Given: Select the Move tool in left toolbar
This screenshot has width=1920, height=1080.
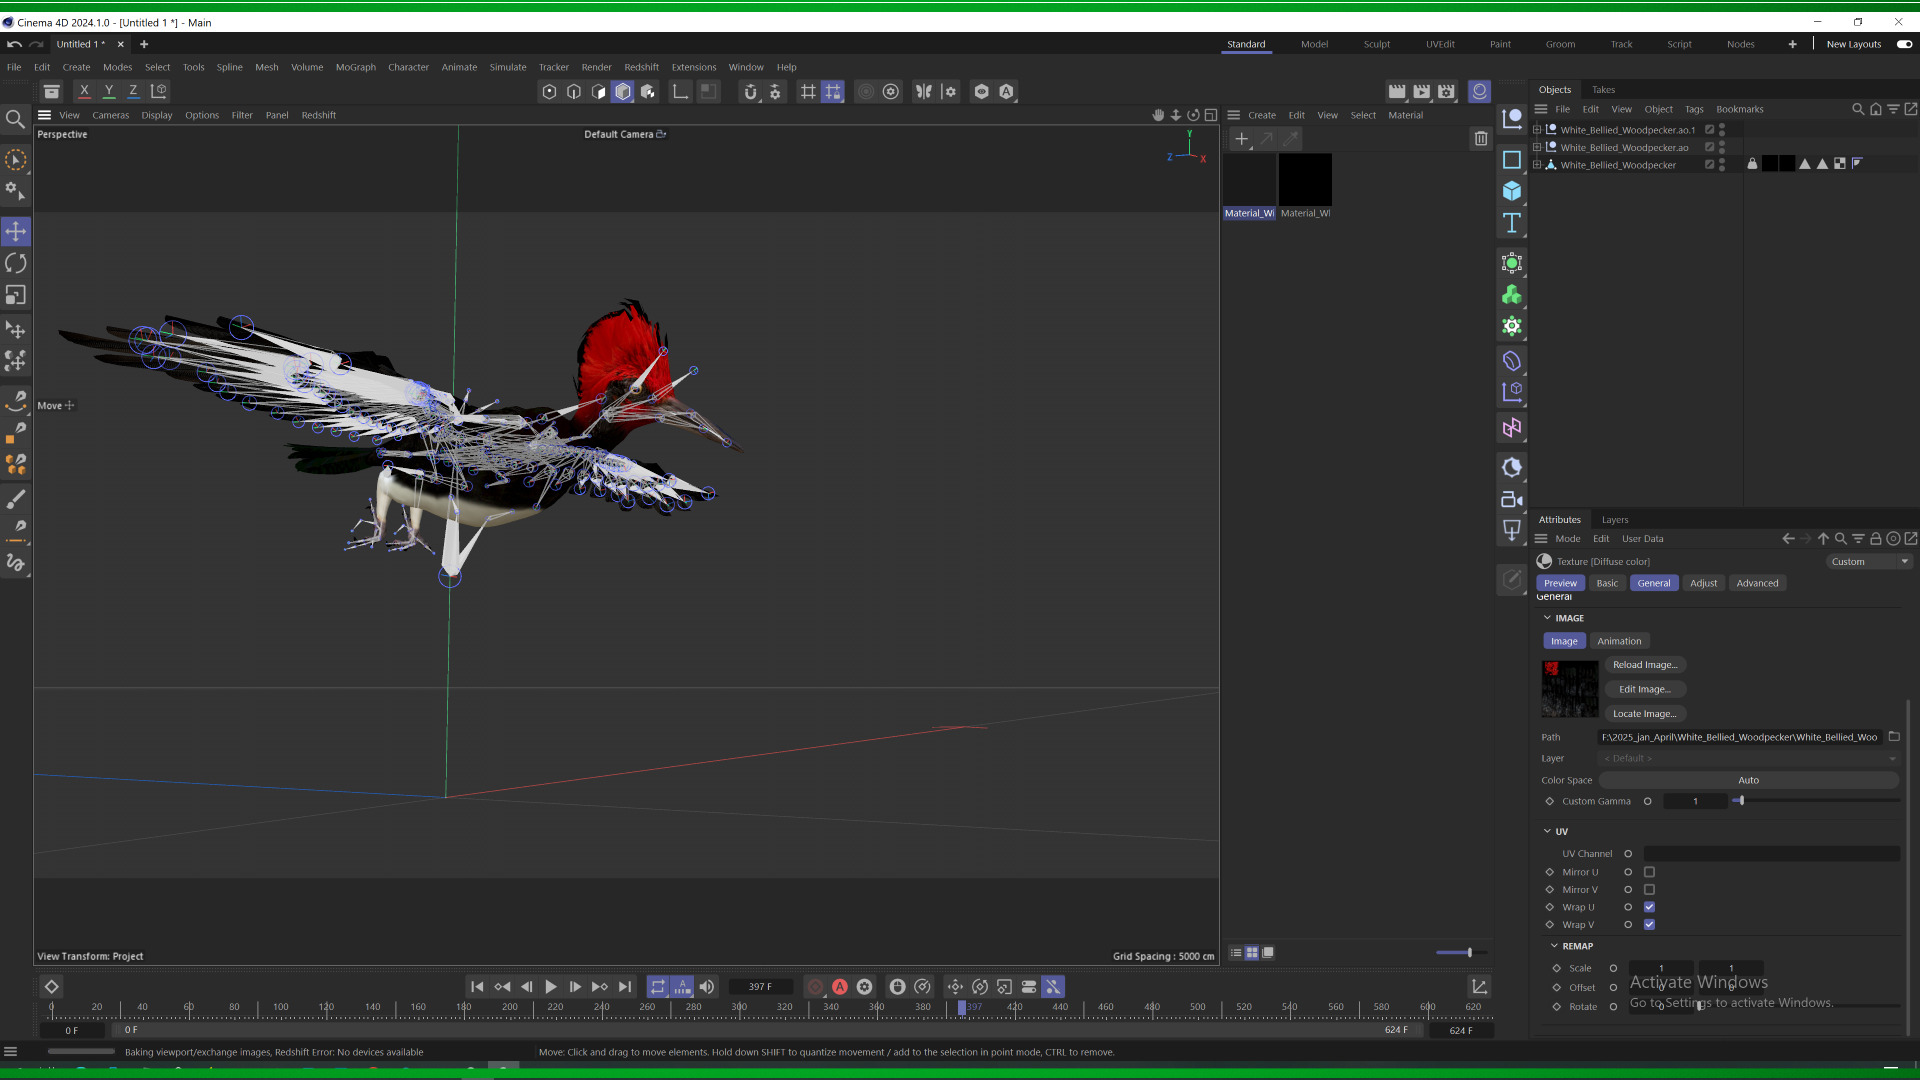Looking at the screenshot, I should pyautogui.click(x=16, y=232).
